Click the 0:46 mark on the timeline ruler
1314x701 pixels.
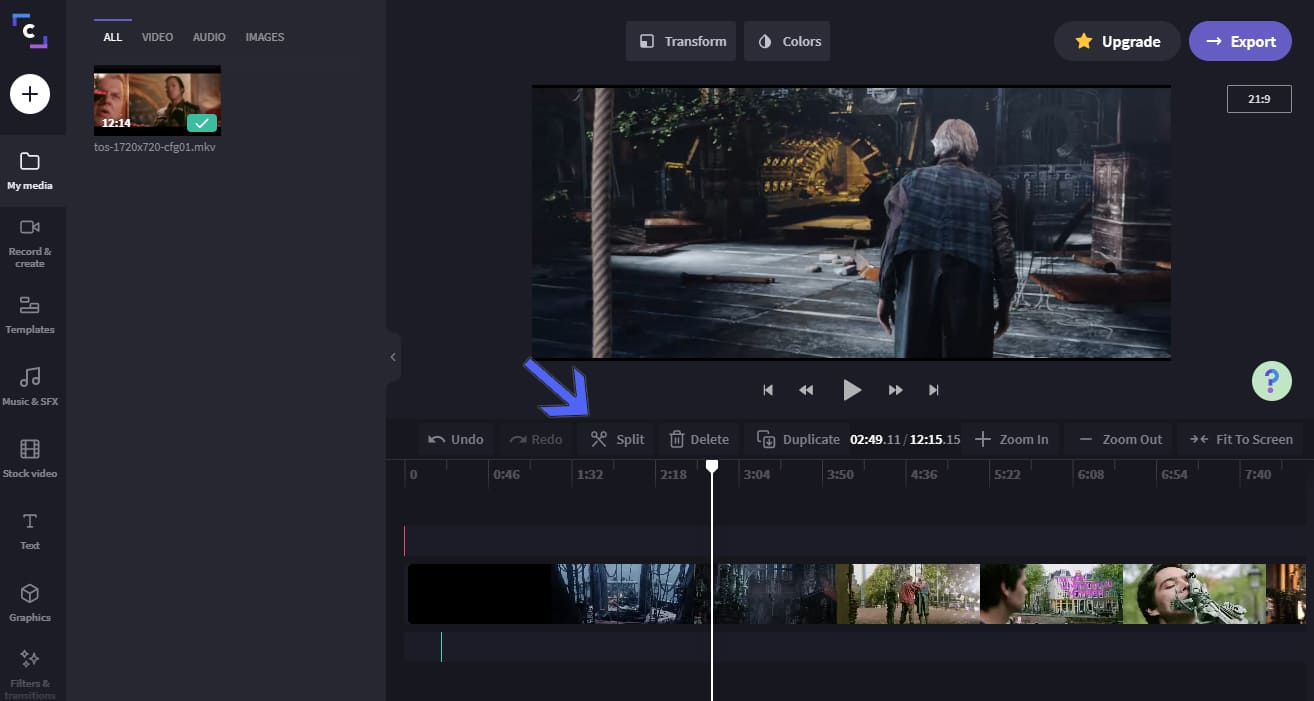coord(506,474)
